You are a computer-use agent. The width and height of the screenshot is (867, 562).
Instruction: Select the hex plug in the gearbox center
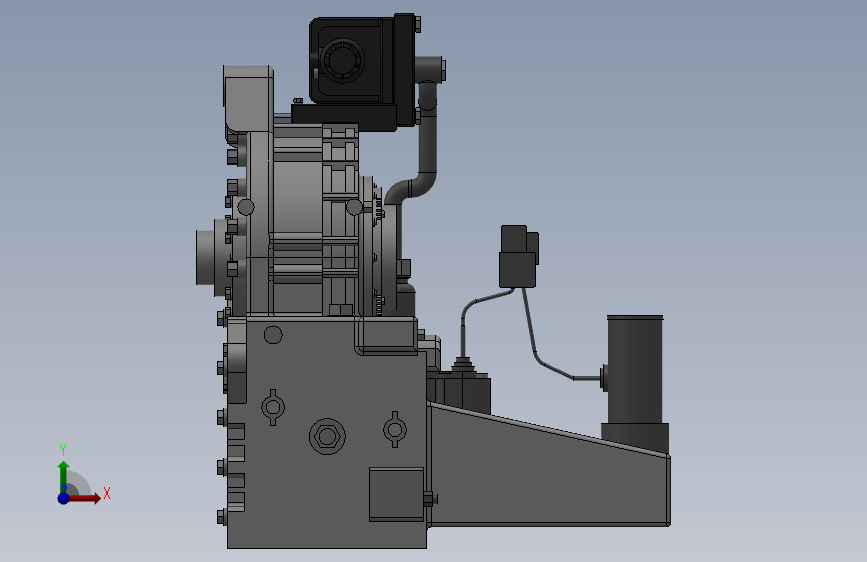(x=327, y=436)
